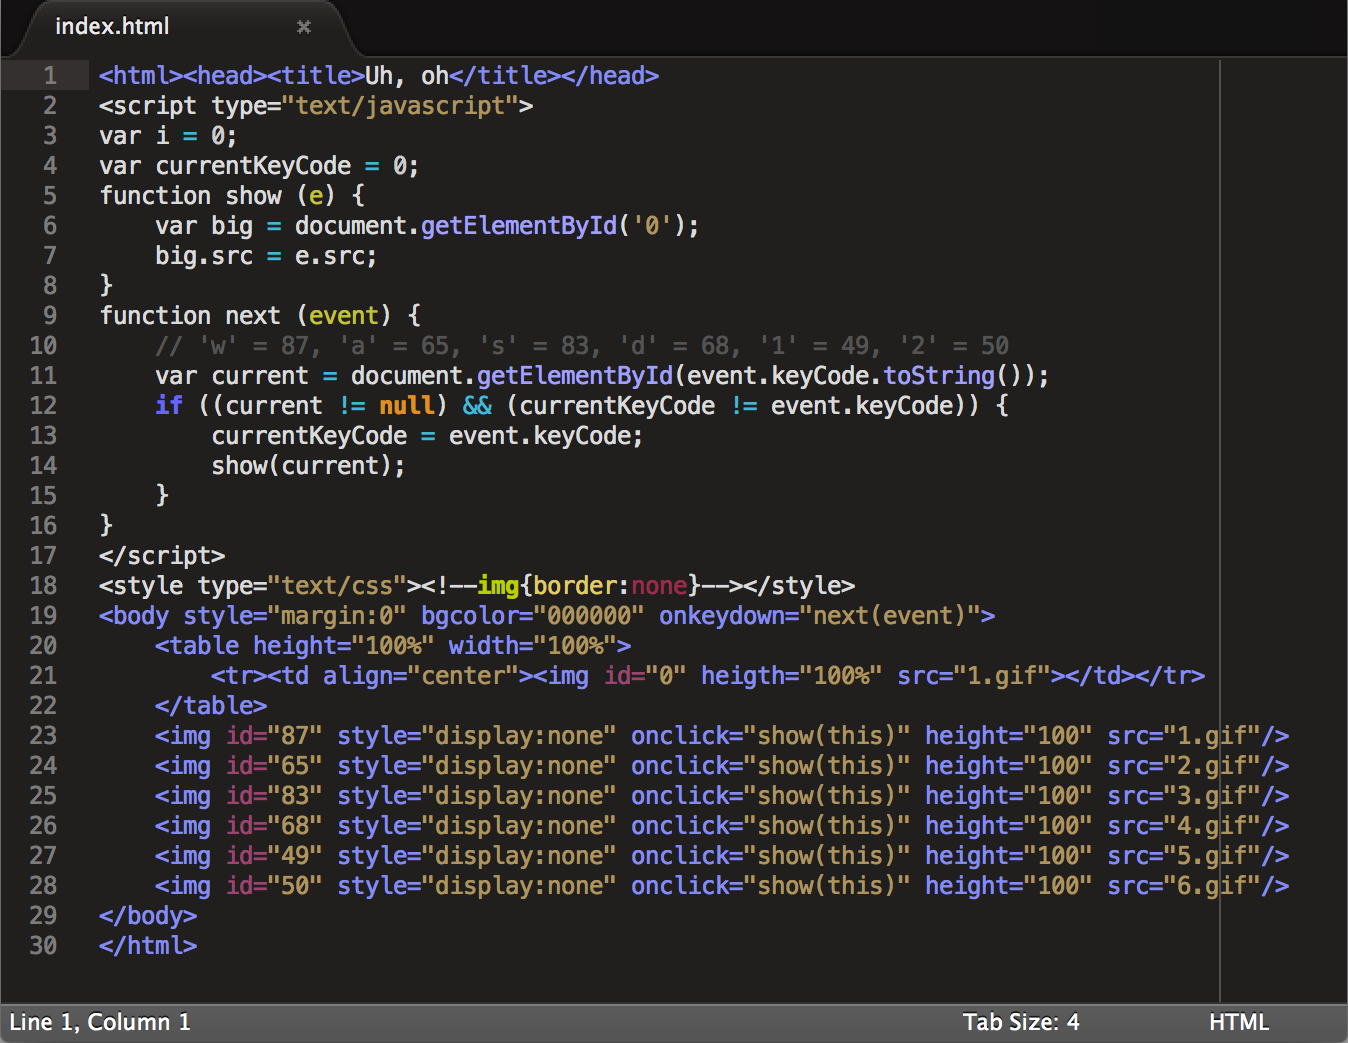This screenshot has width=1348, height=1043.
Task: Click the img tag with id="87"
Action: point(721,735)
